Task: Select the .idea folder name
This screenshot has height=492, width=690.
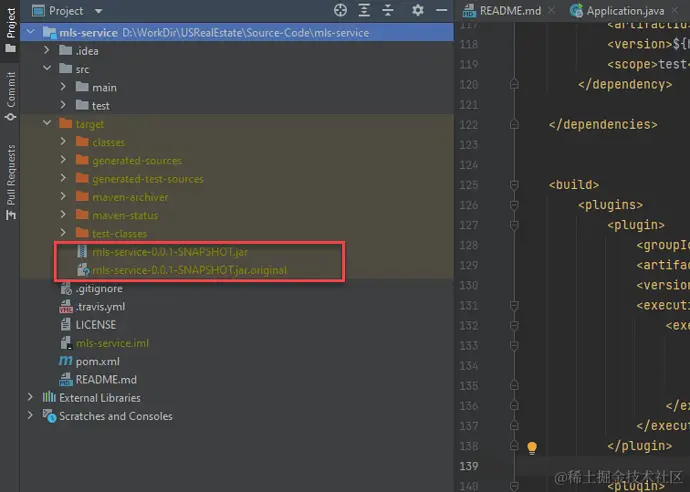Action: [x=87, y=51]
